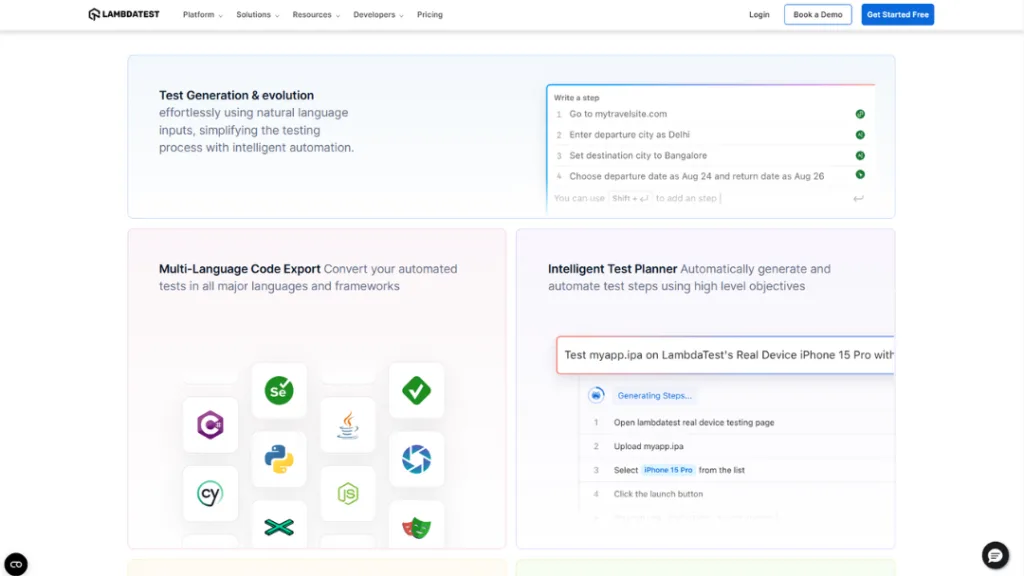Screen dimensions: 1024x576
Task: Select the green diamond checkmark icon
Action: click(x=417, y=391)
